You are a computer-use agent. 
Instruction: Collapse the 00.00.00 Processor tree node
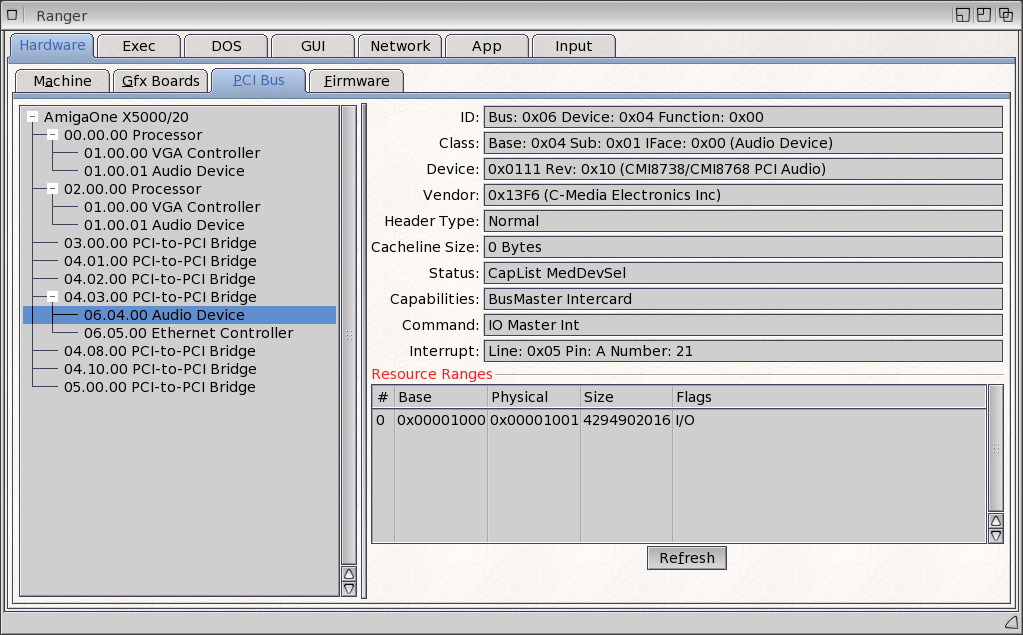(x=53, y=135)
